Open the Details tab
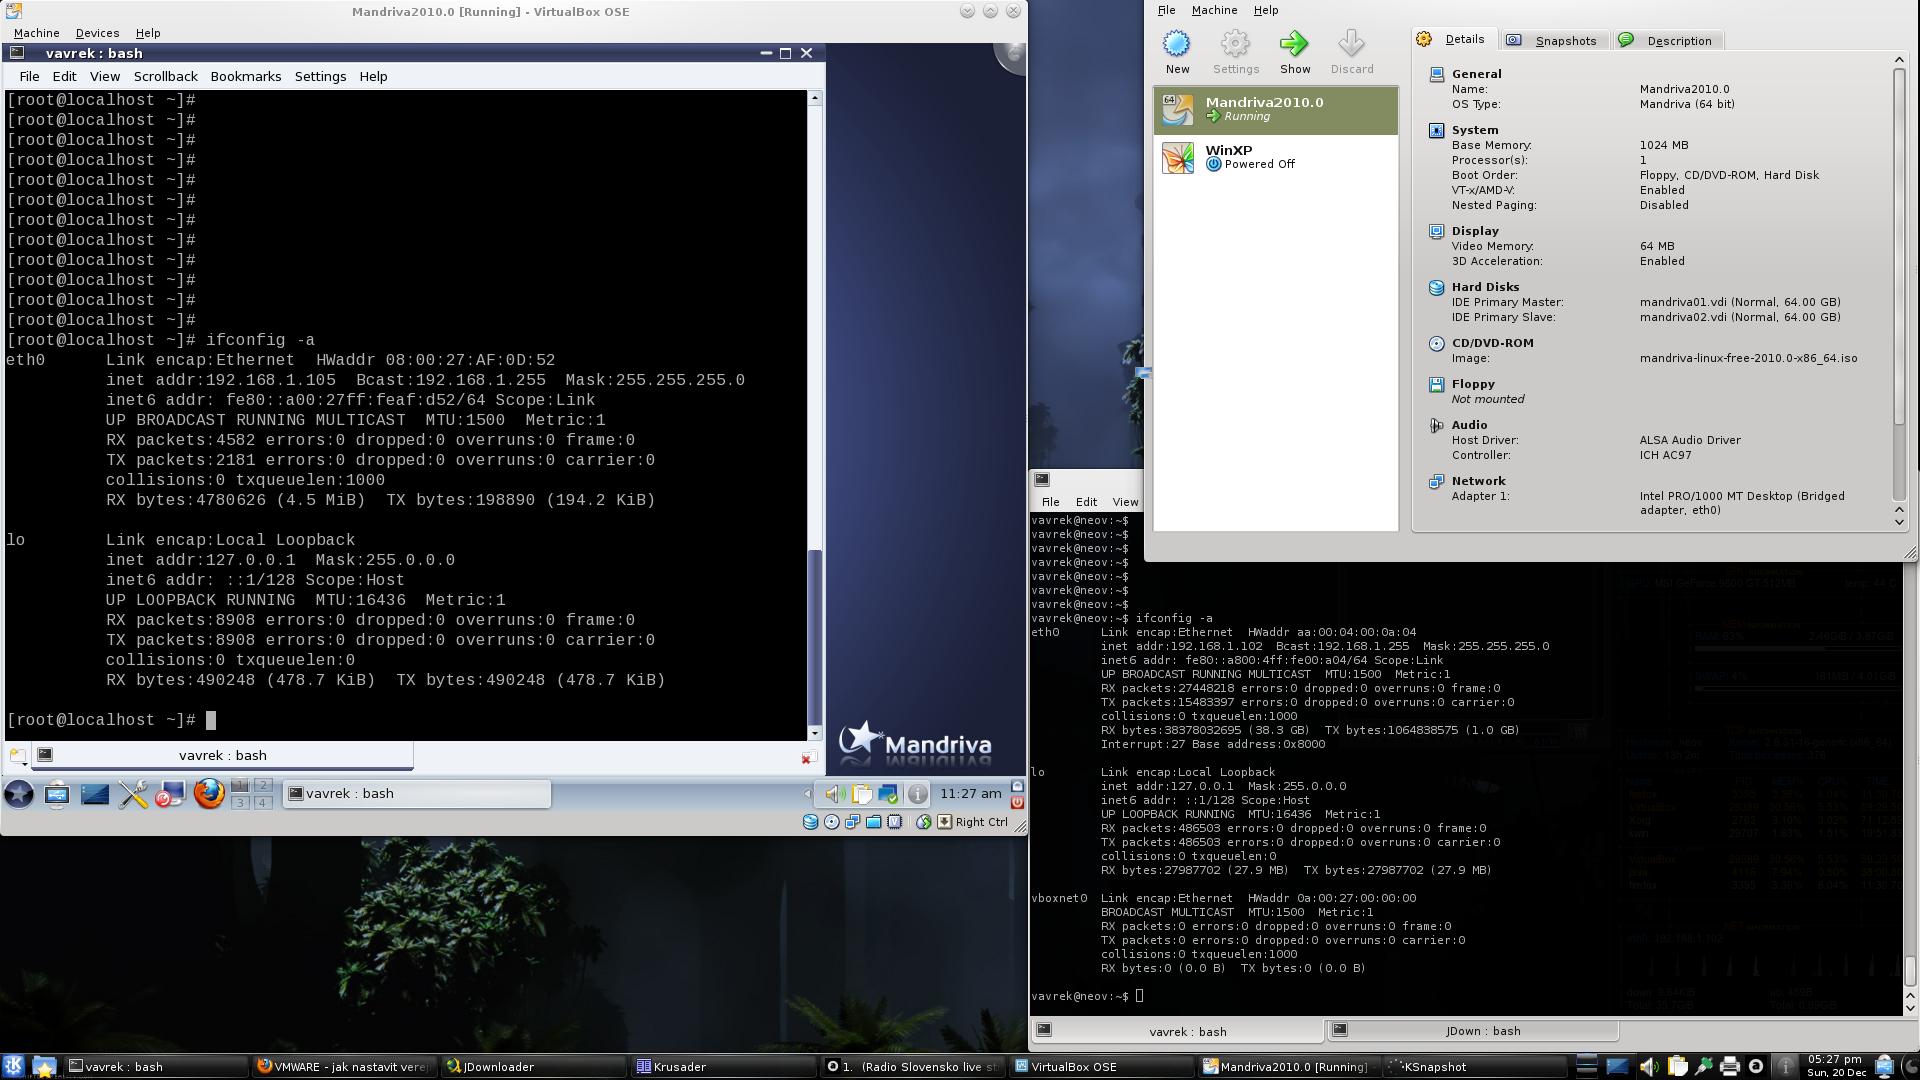 click(x=1453, y=39)
